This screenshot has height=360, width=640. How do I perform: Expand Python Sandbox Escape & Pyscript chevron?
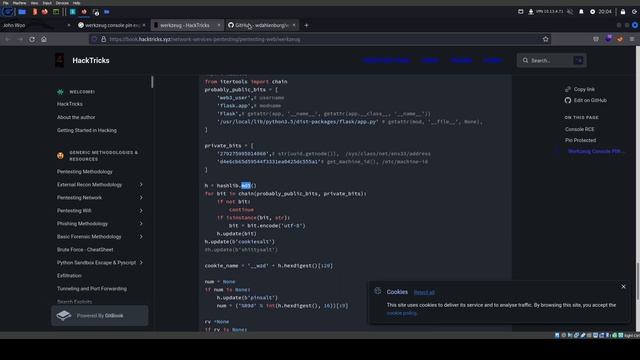tap(141, 262)
